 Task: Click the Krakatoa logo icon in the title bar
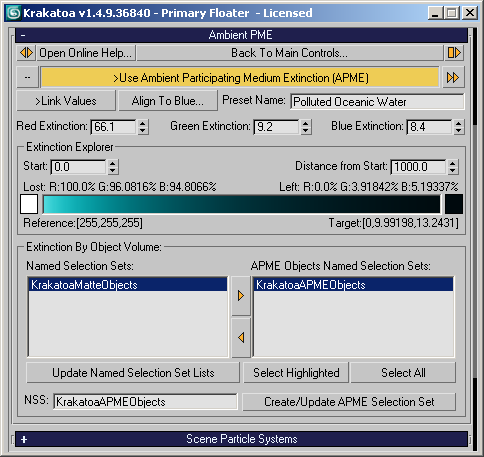click(x=14, y=13)
